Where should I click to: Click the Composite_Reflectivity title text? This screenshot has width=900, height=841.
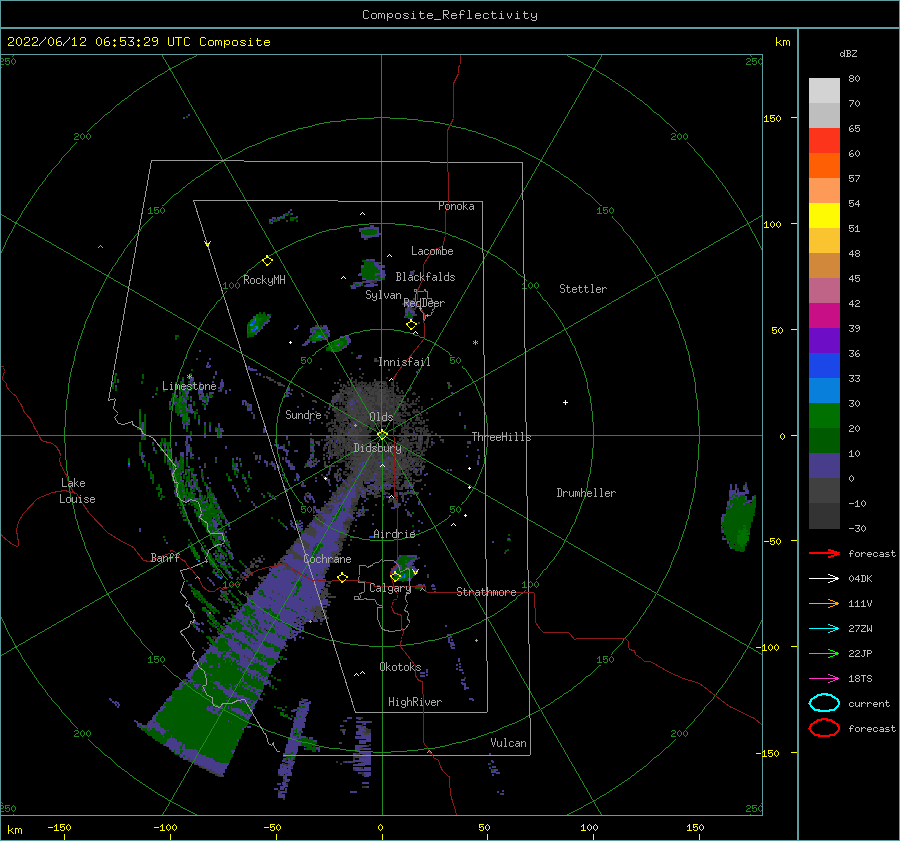(450, 15)
